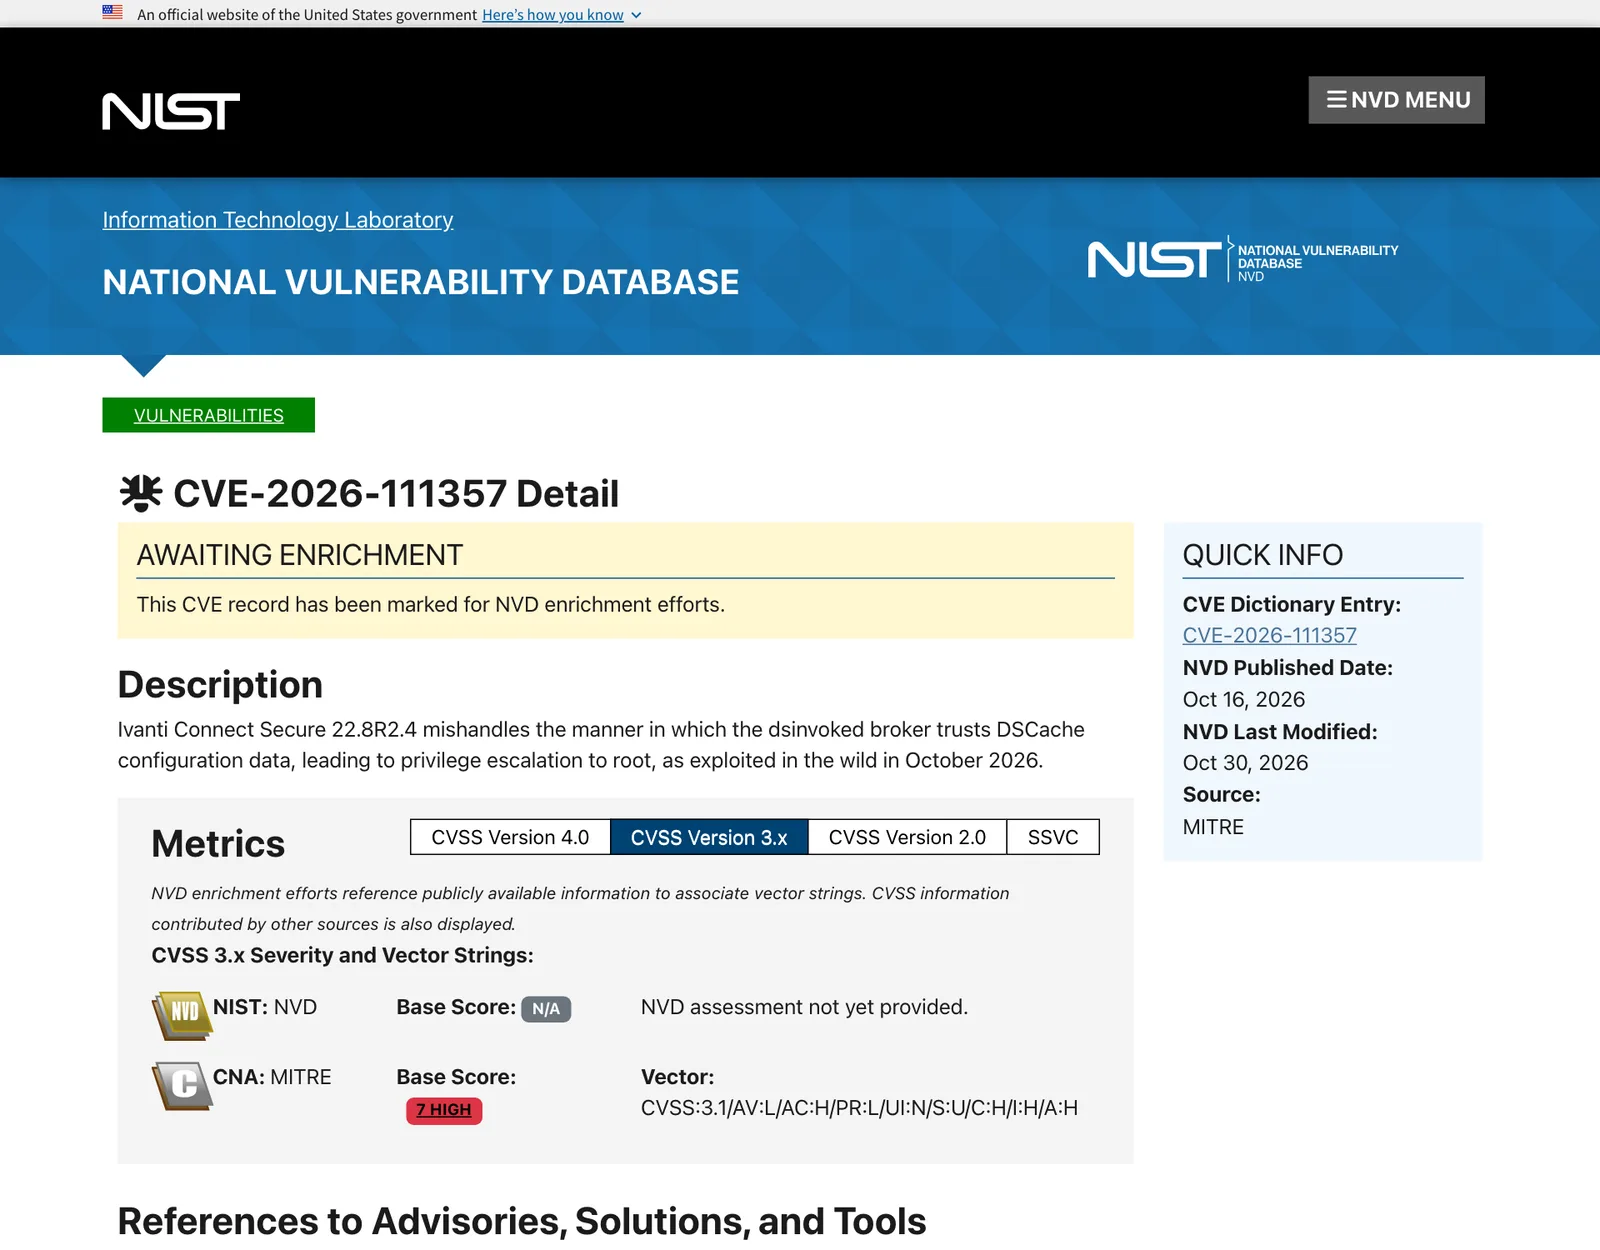Open the NVD MENU button
Image resolution: width=1600 pixels, height=1250 pixels.
(1396, 100)
